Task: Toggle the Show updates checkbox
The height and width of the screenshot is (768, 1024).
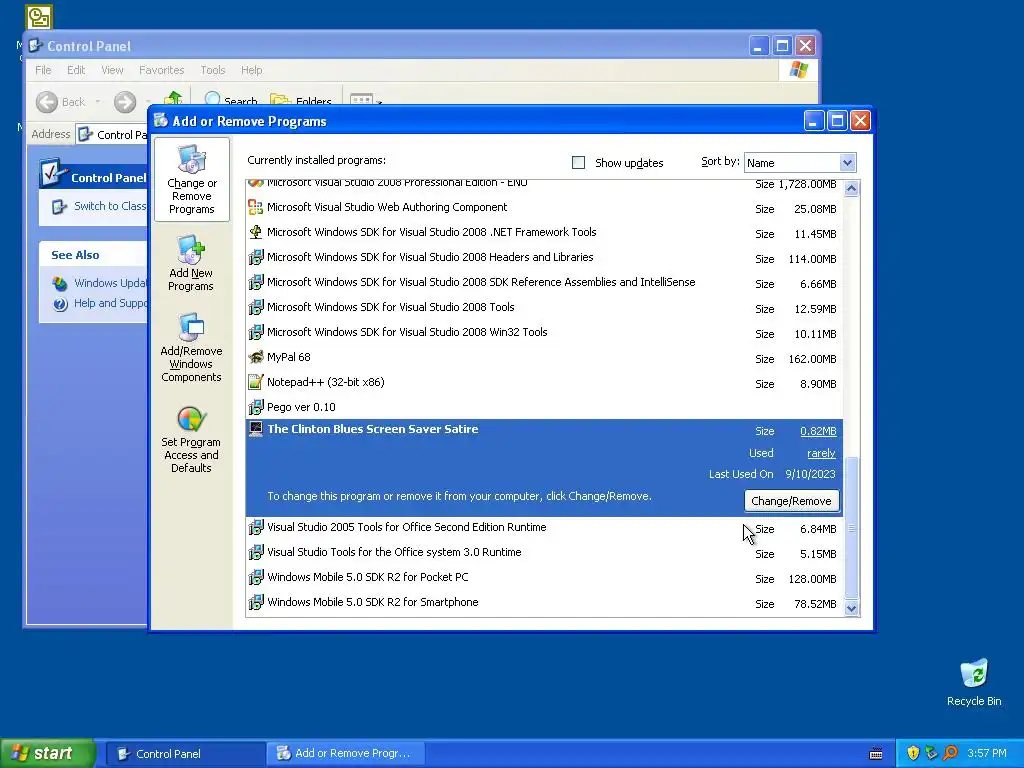Action: tap(578, 163)
